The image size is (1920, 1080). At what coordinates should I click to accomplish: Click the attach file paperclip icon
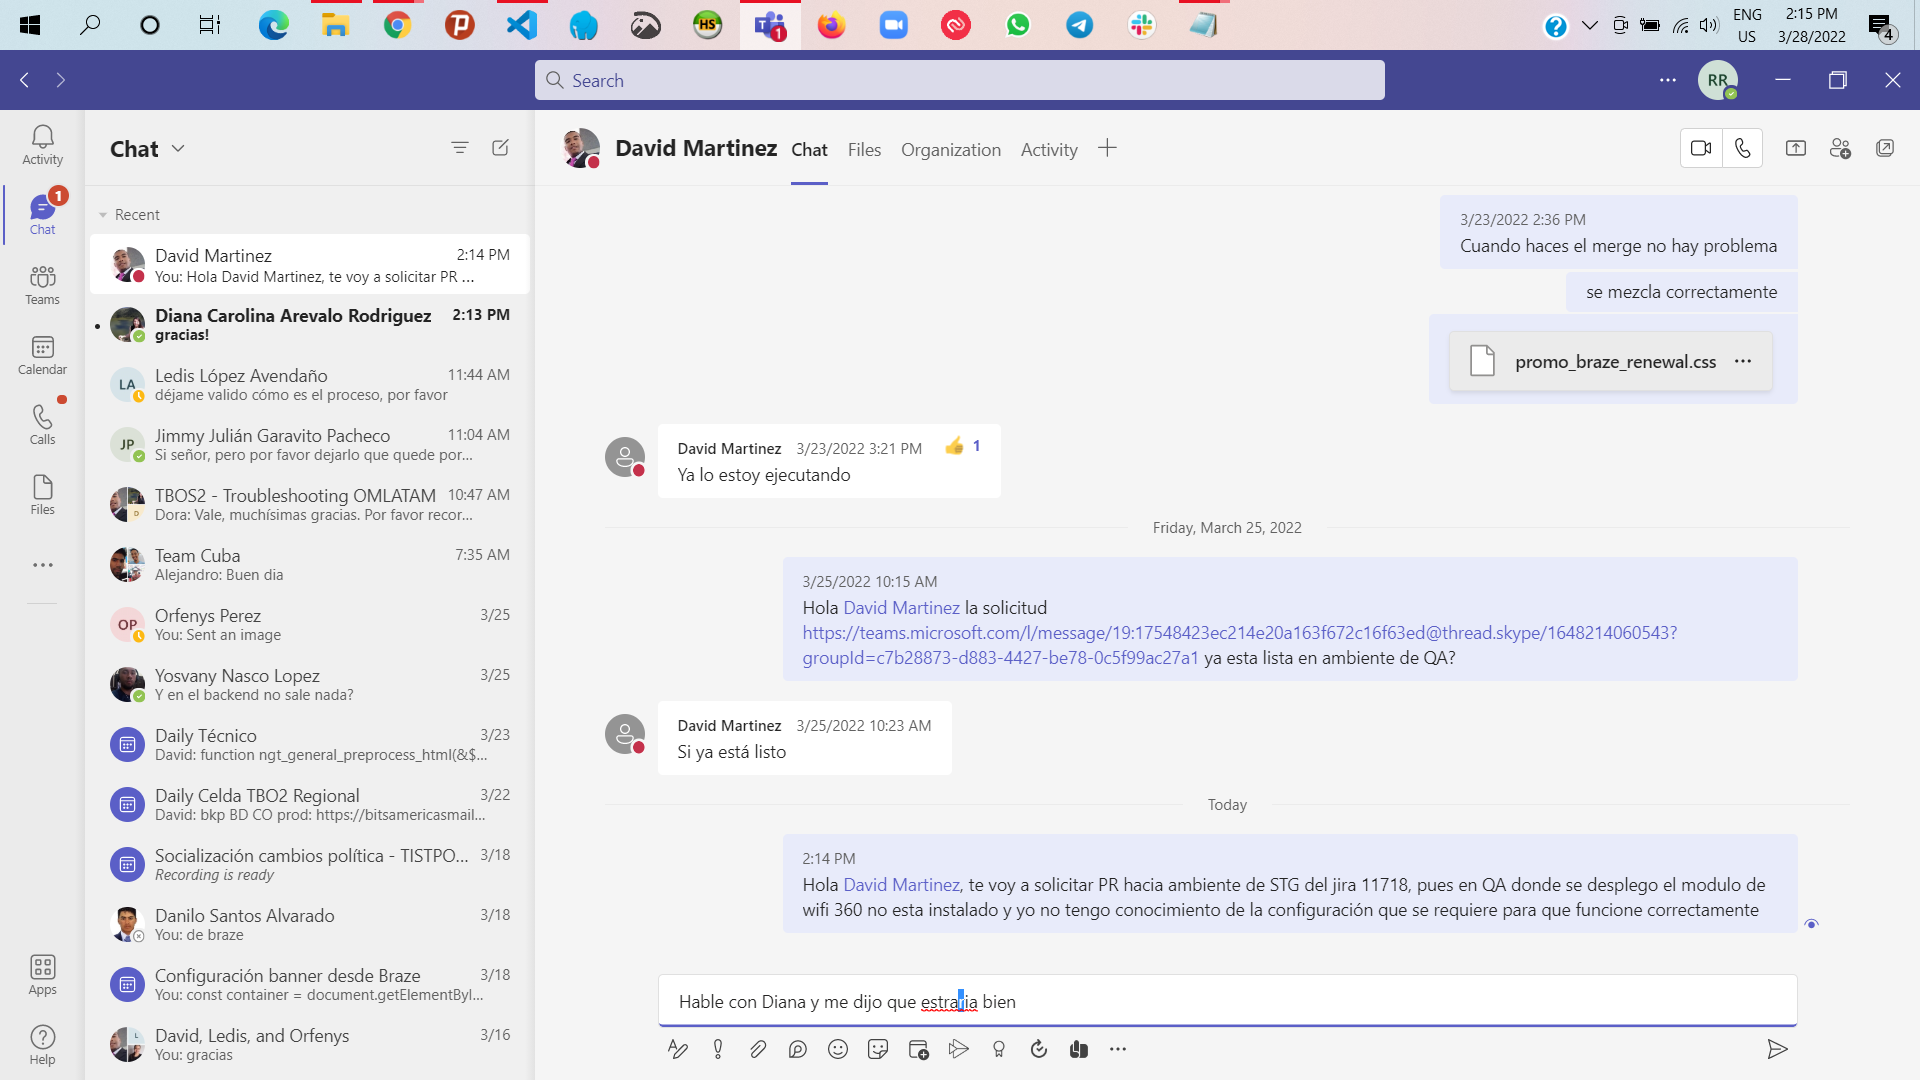point(758,1049)
